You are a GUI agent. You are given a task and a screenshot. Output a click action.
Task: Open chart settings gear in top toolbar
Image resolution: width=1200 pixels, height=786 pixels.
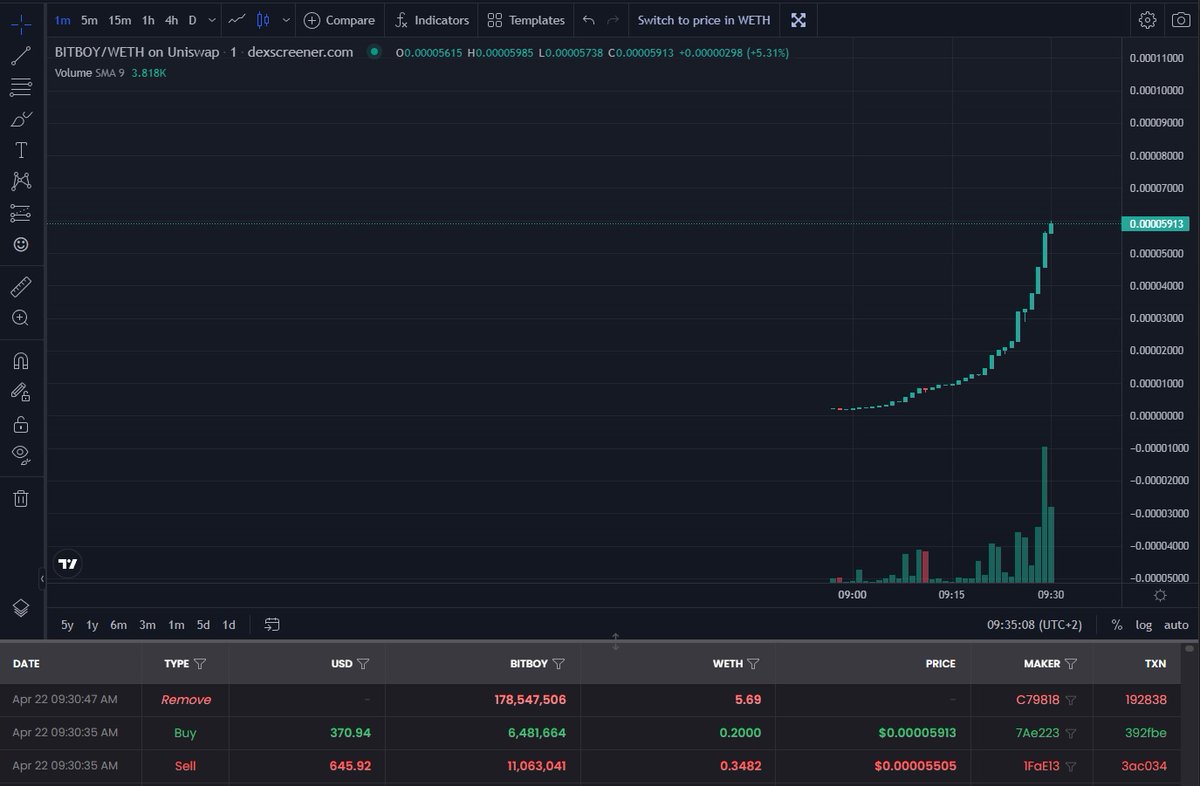1148,20
